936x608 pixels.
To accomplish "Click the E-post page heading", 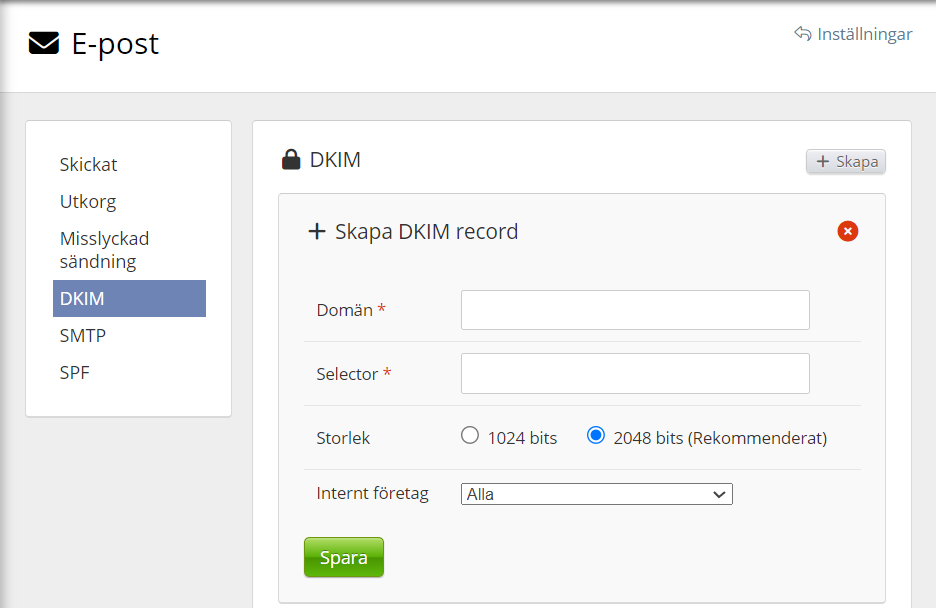I will pos(115,44).
